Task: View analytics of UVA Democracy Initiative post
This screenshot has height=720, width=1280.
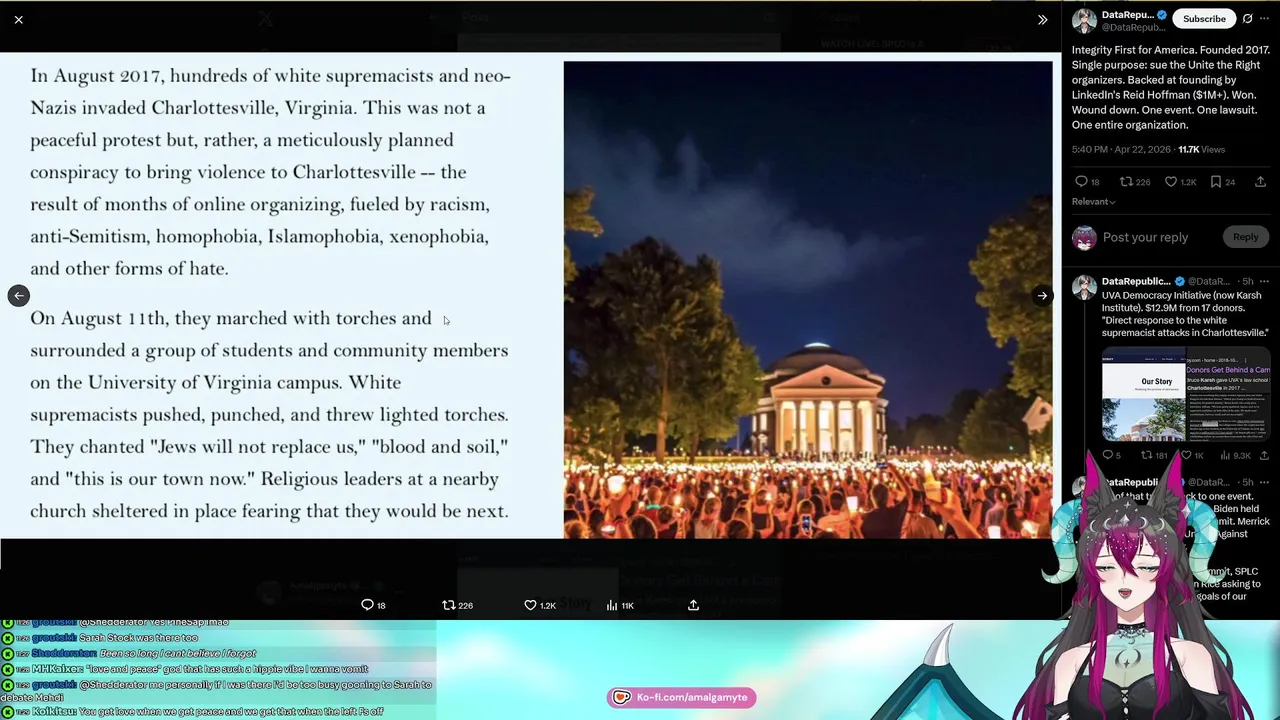Action: click(x=1225, y=455)
